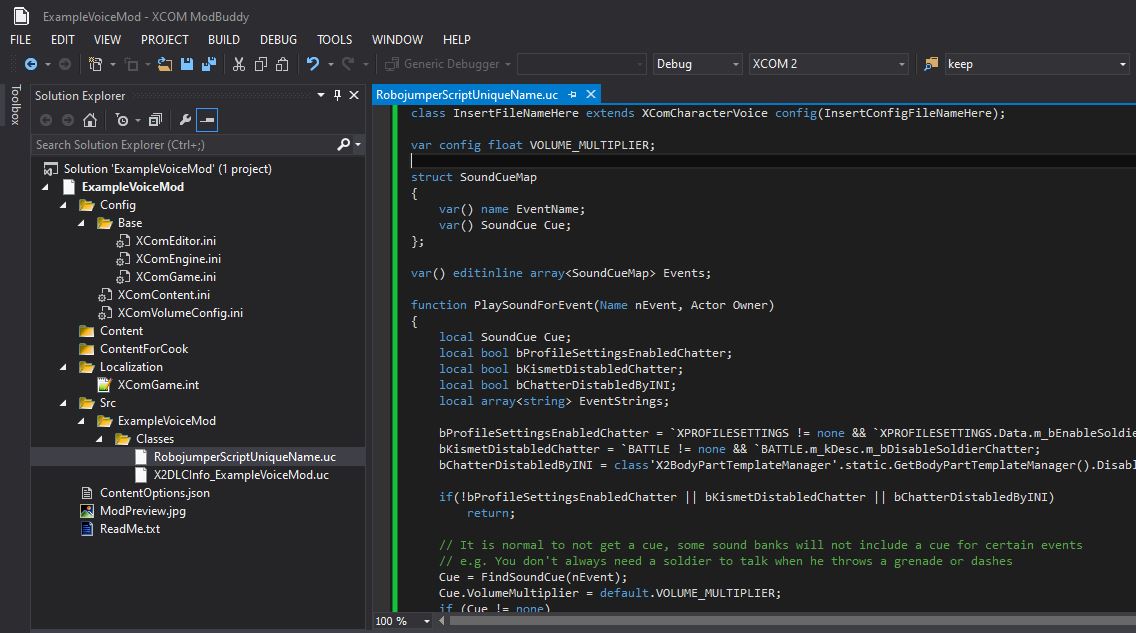This screenshot has width=1136, height=633.
Task: Select X2DLCInfo_ExampleVoiceMod.uc file
Action: pyautogui.click(x=241, y=475)
